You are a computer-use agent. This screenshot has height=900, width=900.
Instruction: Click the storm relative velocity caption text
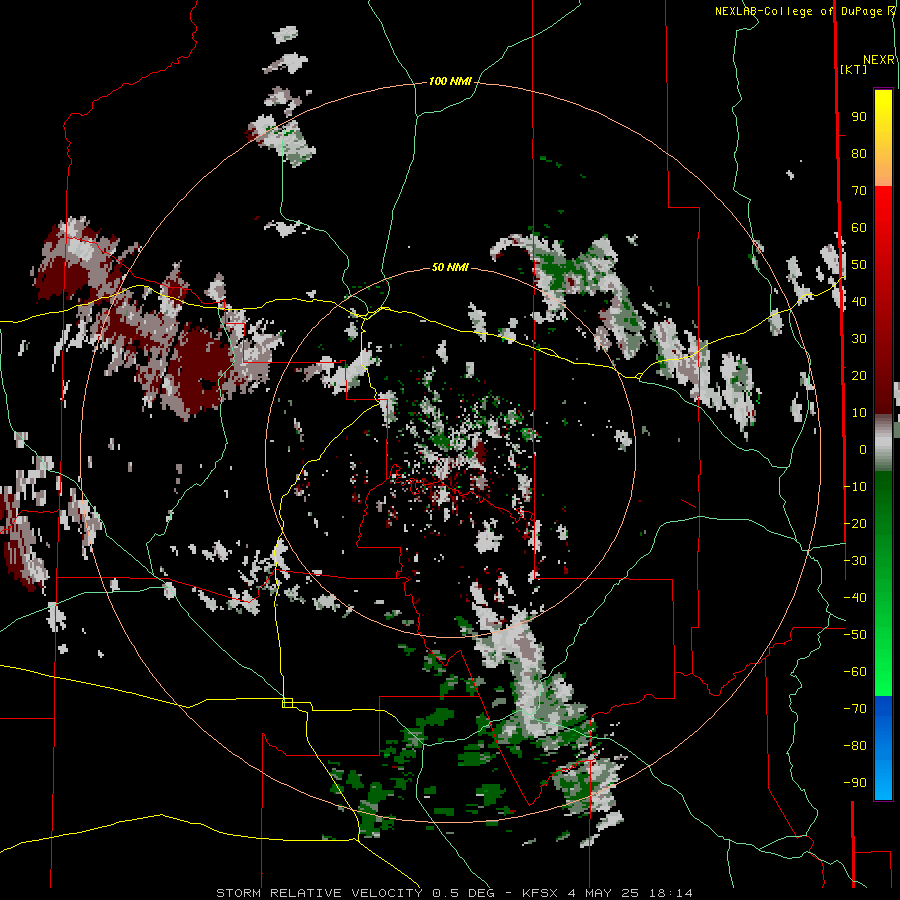coord(455,893)
